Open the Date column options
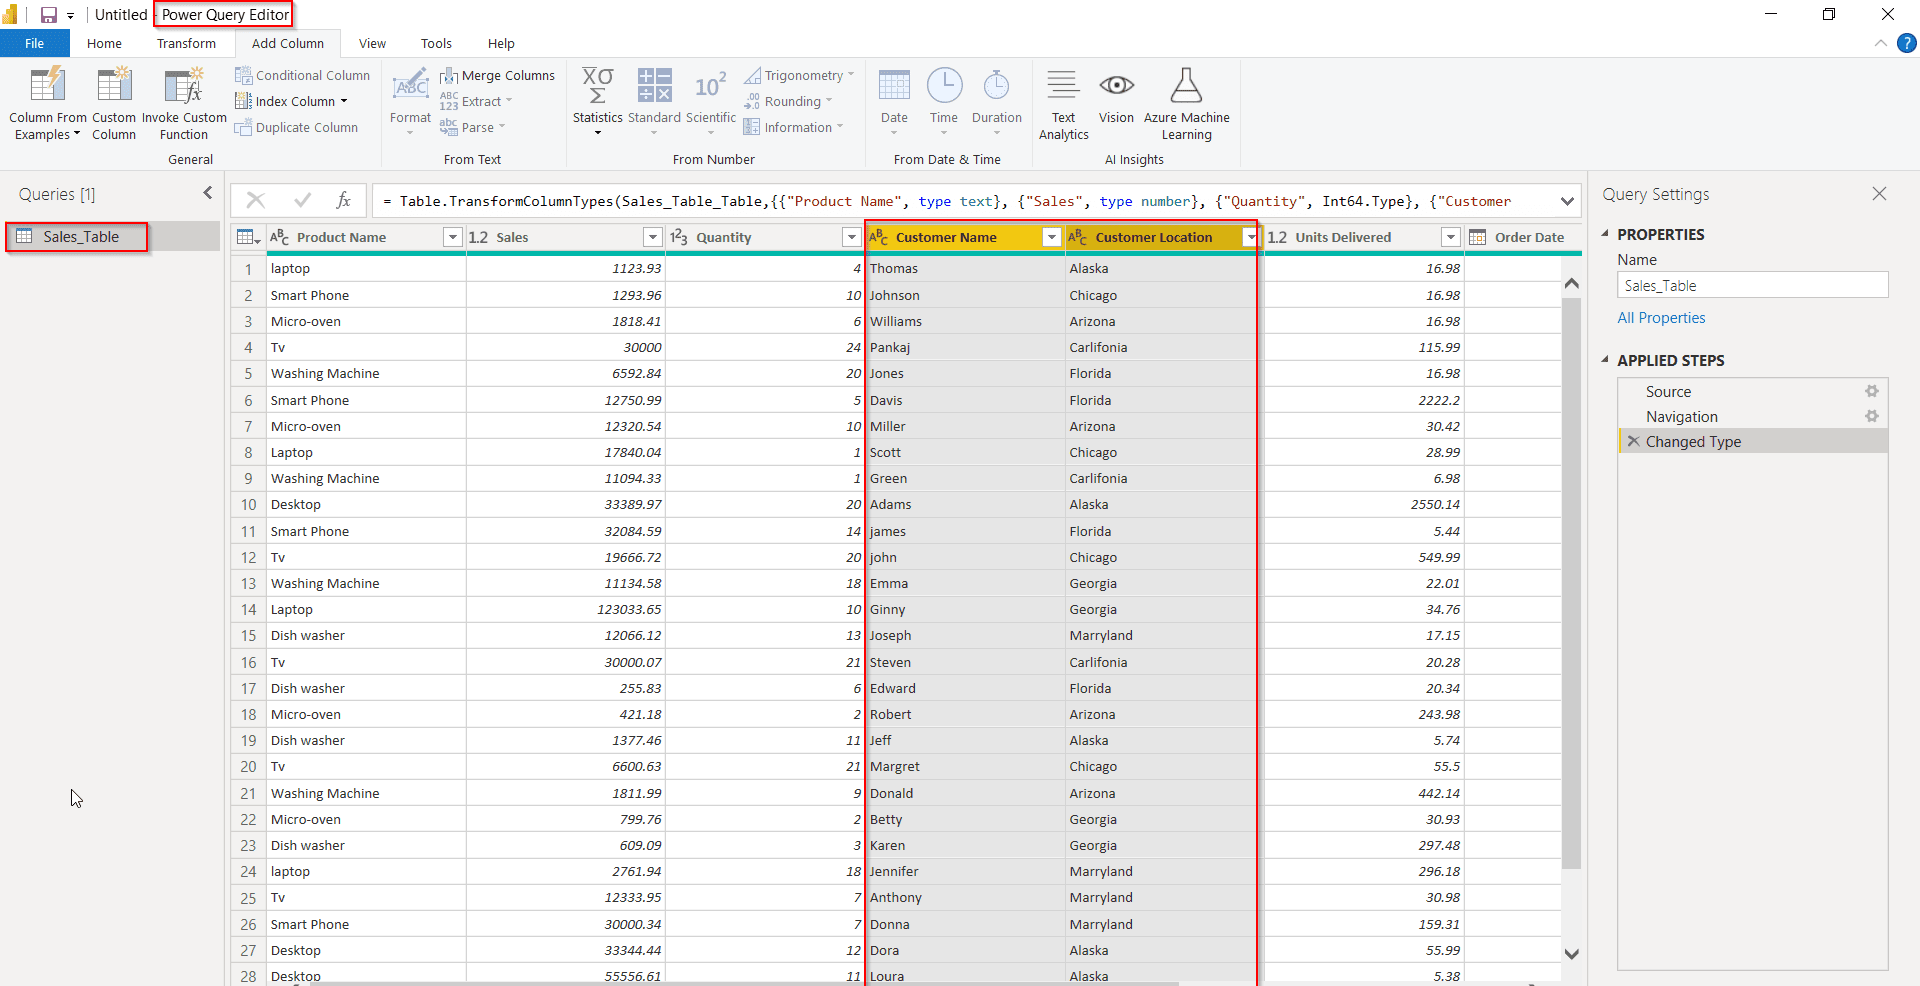 tap(893, 100)
